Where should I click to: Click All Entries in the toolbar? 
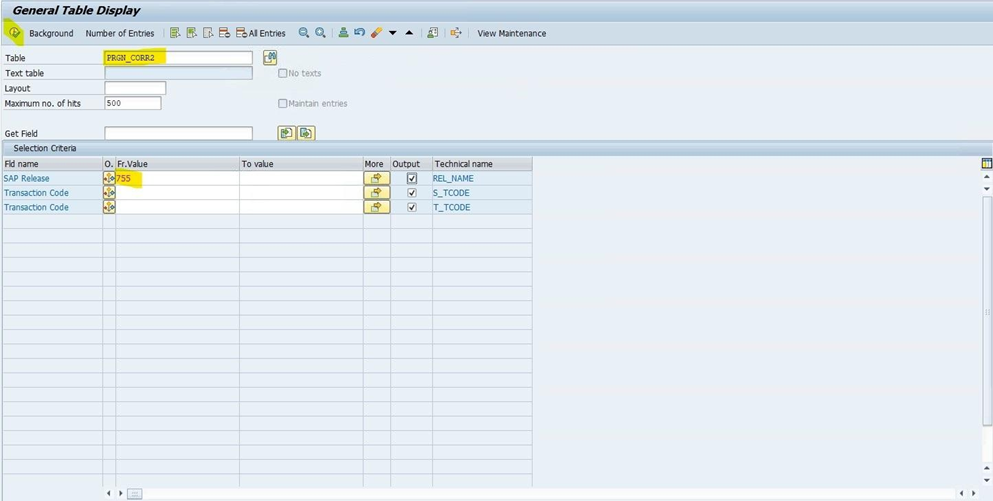pyautogui.click(x=260, y=33)
